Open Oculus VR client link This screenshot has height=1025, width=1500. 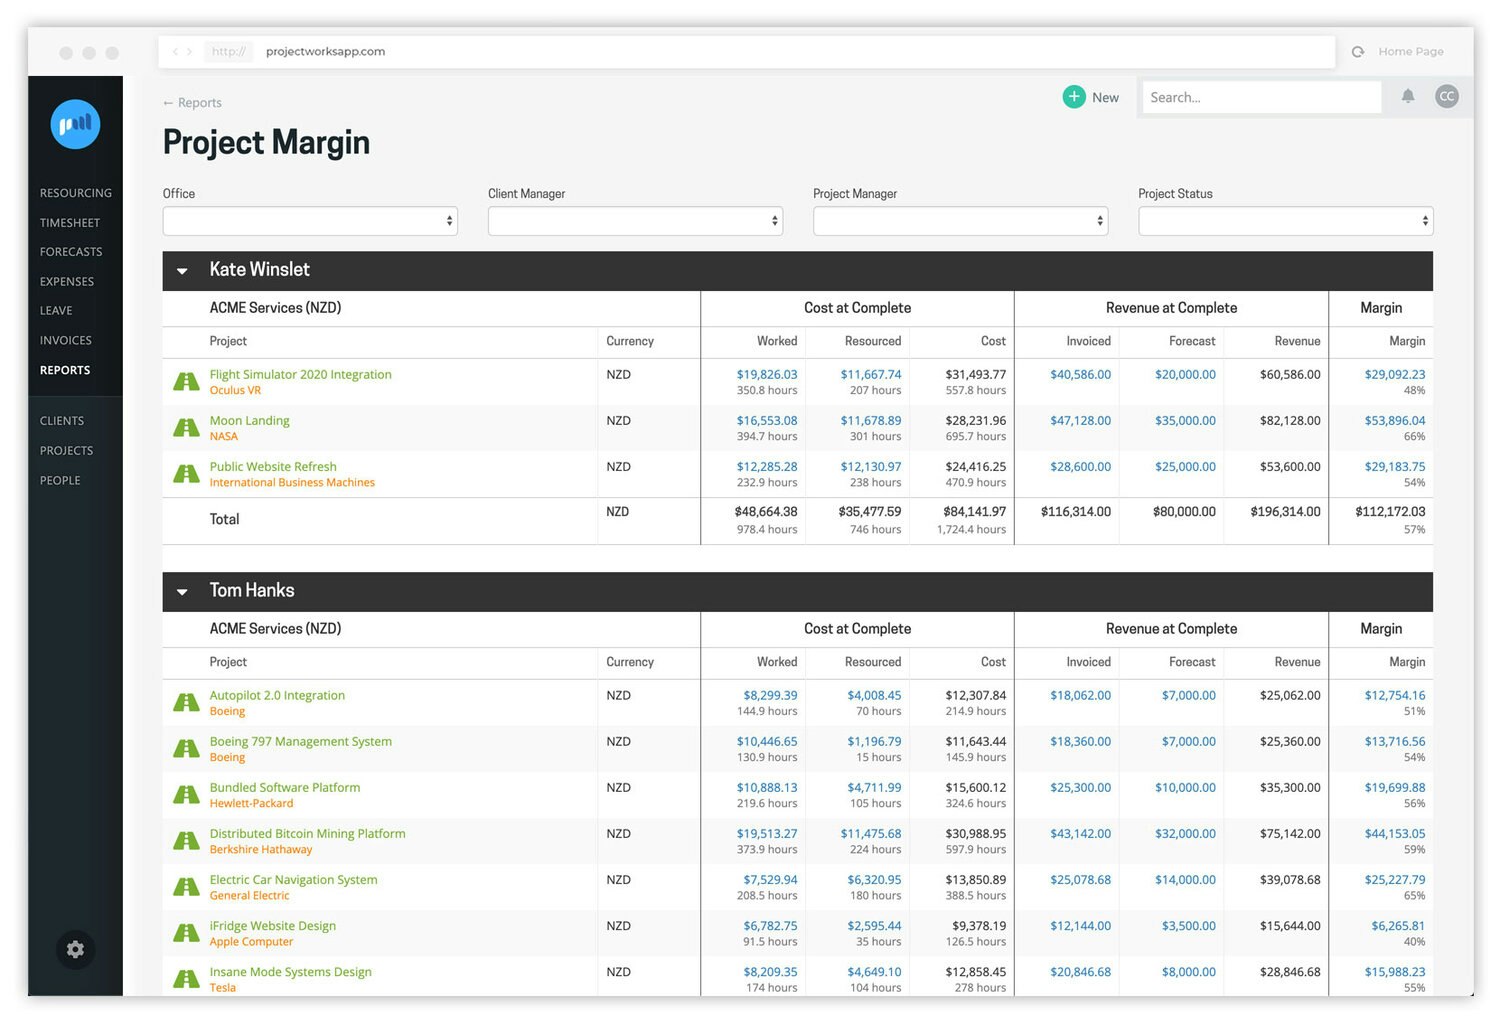[235, 391]
